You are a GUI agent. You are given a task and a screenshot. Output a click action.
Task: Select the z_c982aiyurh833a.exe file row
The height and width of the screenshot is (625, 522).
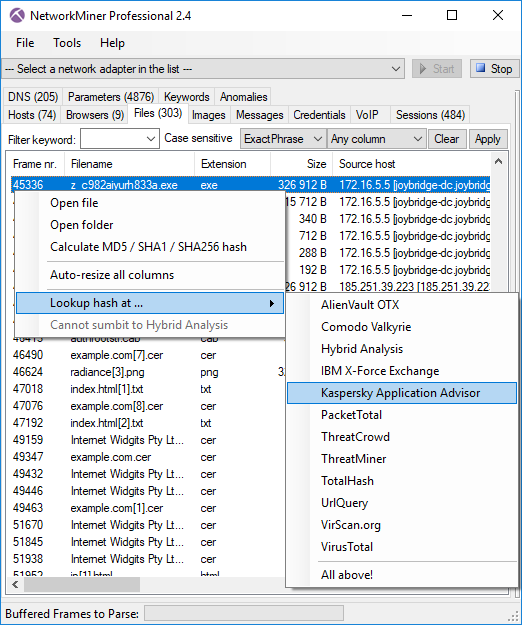coord(251,185)
